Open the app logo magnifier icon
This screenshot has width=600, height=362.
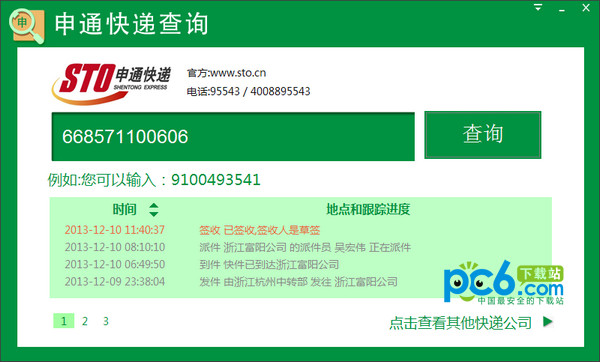pyautogui.click(x=27, y=26)
